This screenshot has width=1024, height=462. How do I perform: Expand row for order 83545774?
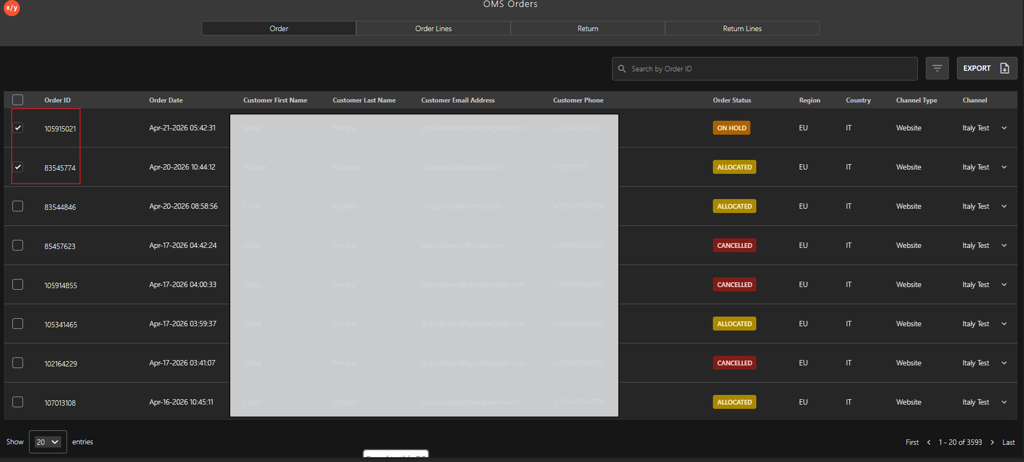(x=1004, y=167)
